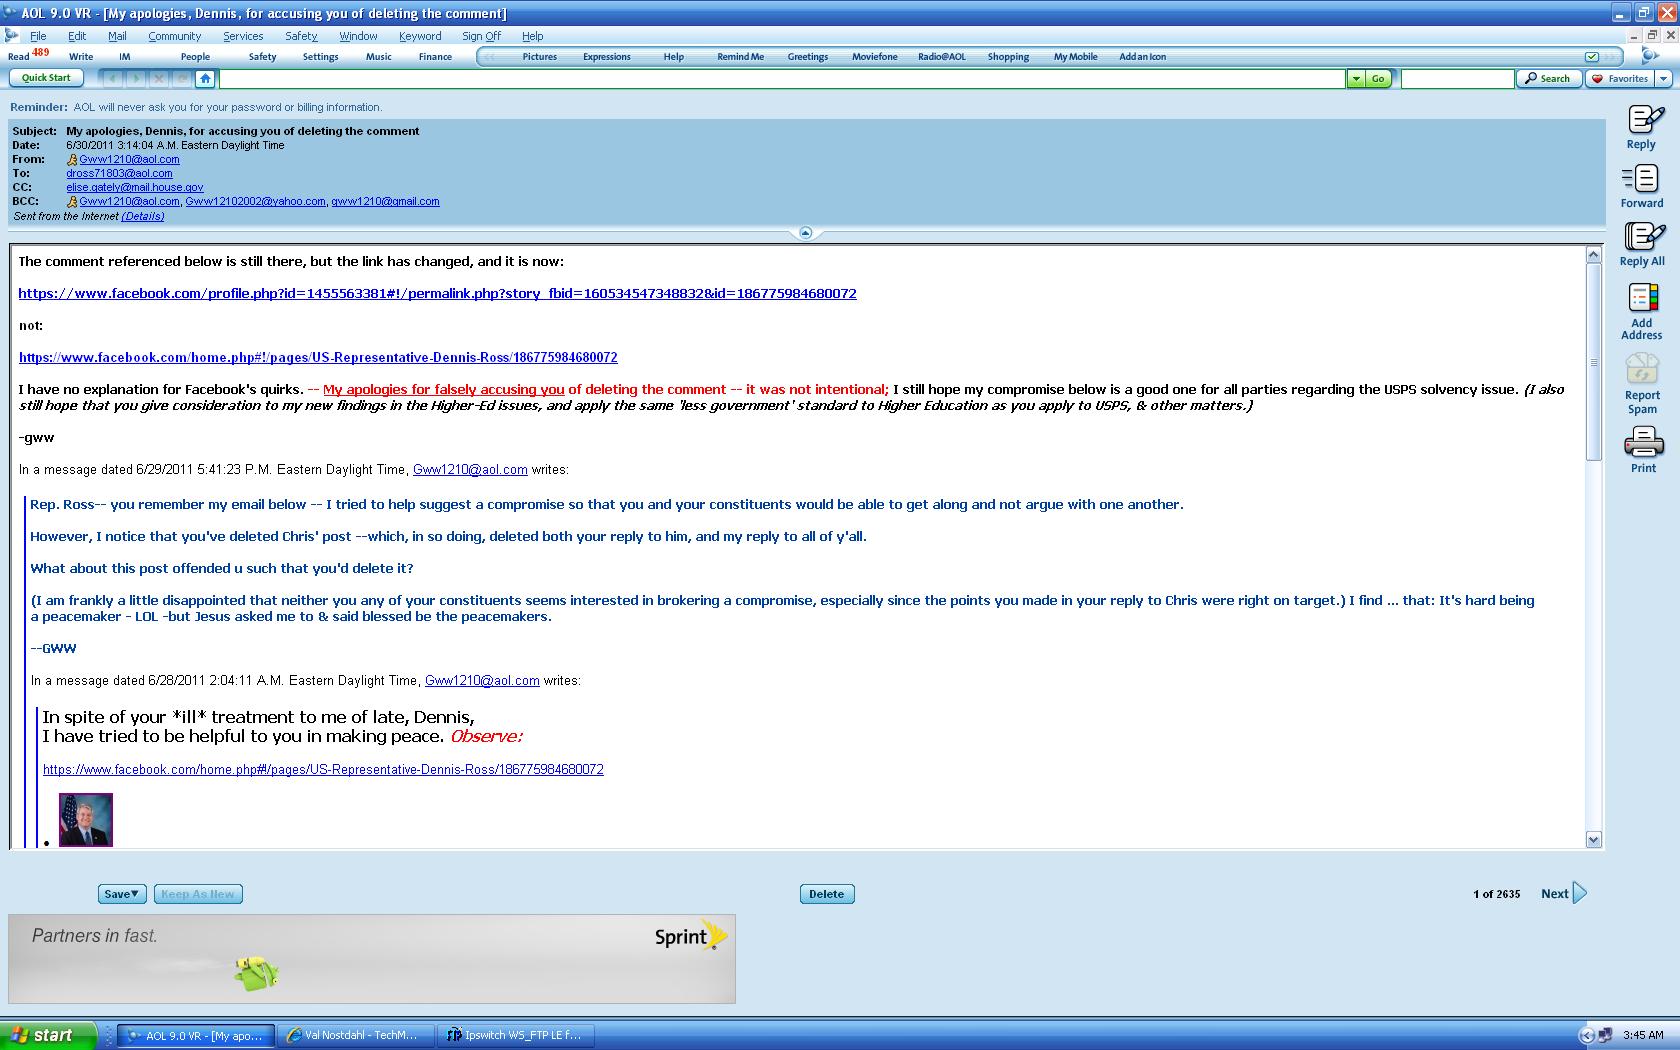Open People in the toolbar

[195, 57]
